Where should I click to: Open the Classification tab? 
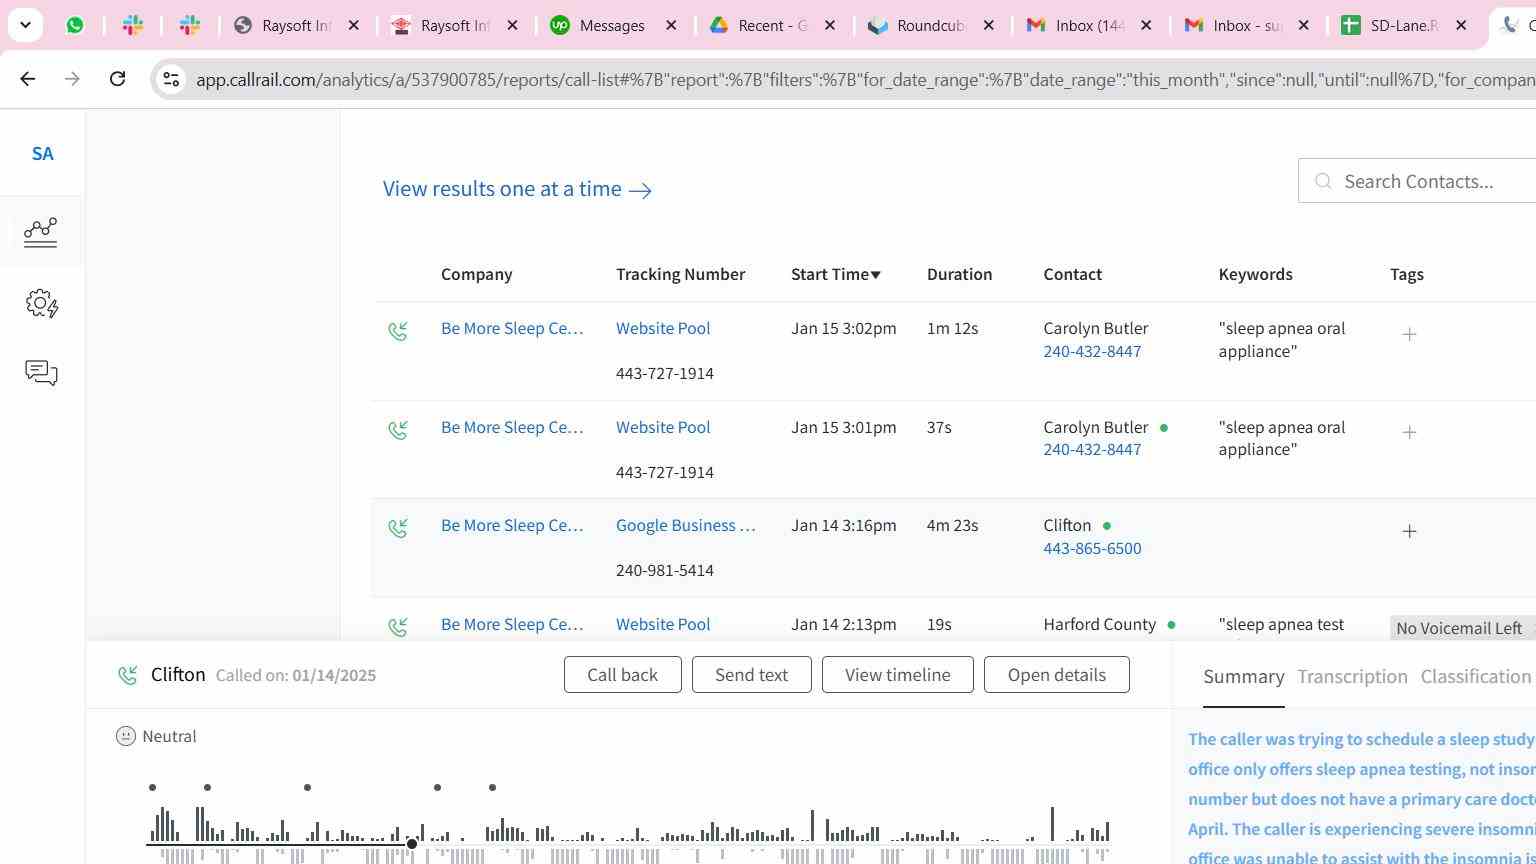1476,677
